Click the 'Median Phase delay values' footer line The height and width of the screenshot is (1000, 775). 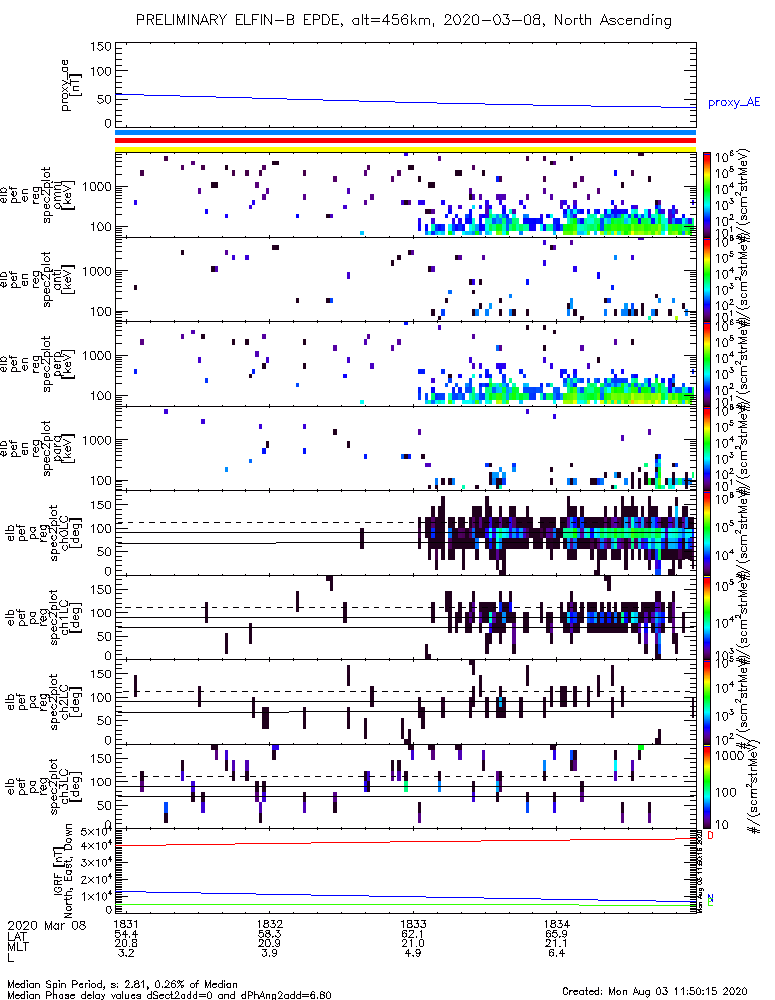169,994
